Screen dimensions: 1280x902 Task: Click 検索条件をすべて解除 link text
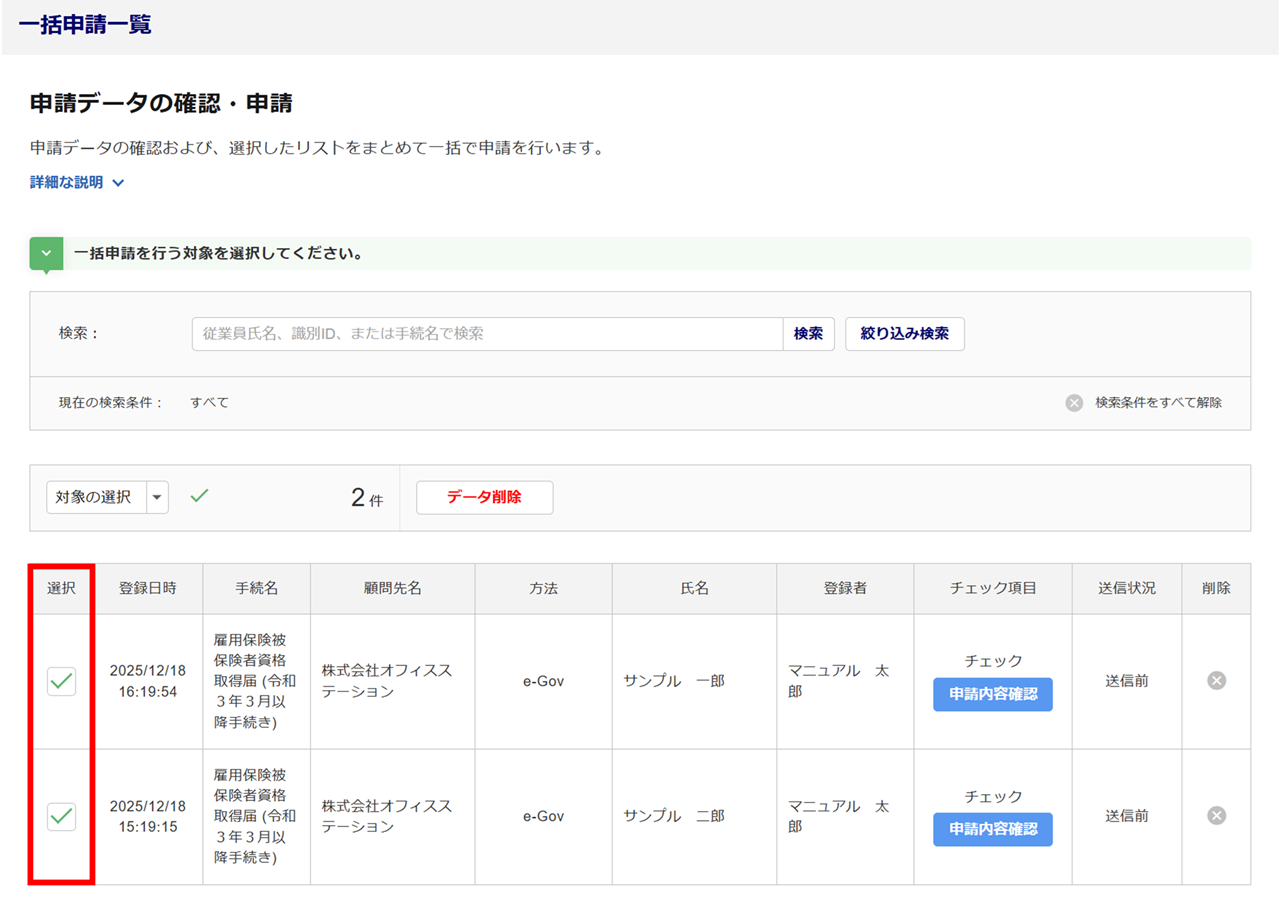point(1158,403)
